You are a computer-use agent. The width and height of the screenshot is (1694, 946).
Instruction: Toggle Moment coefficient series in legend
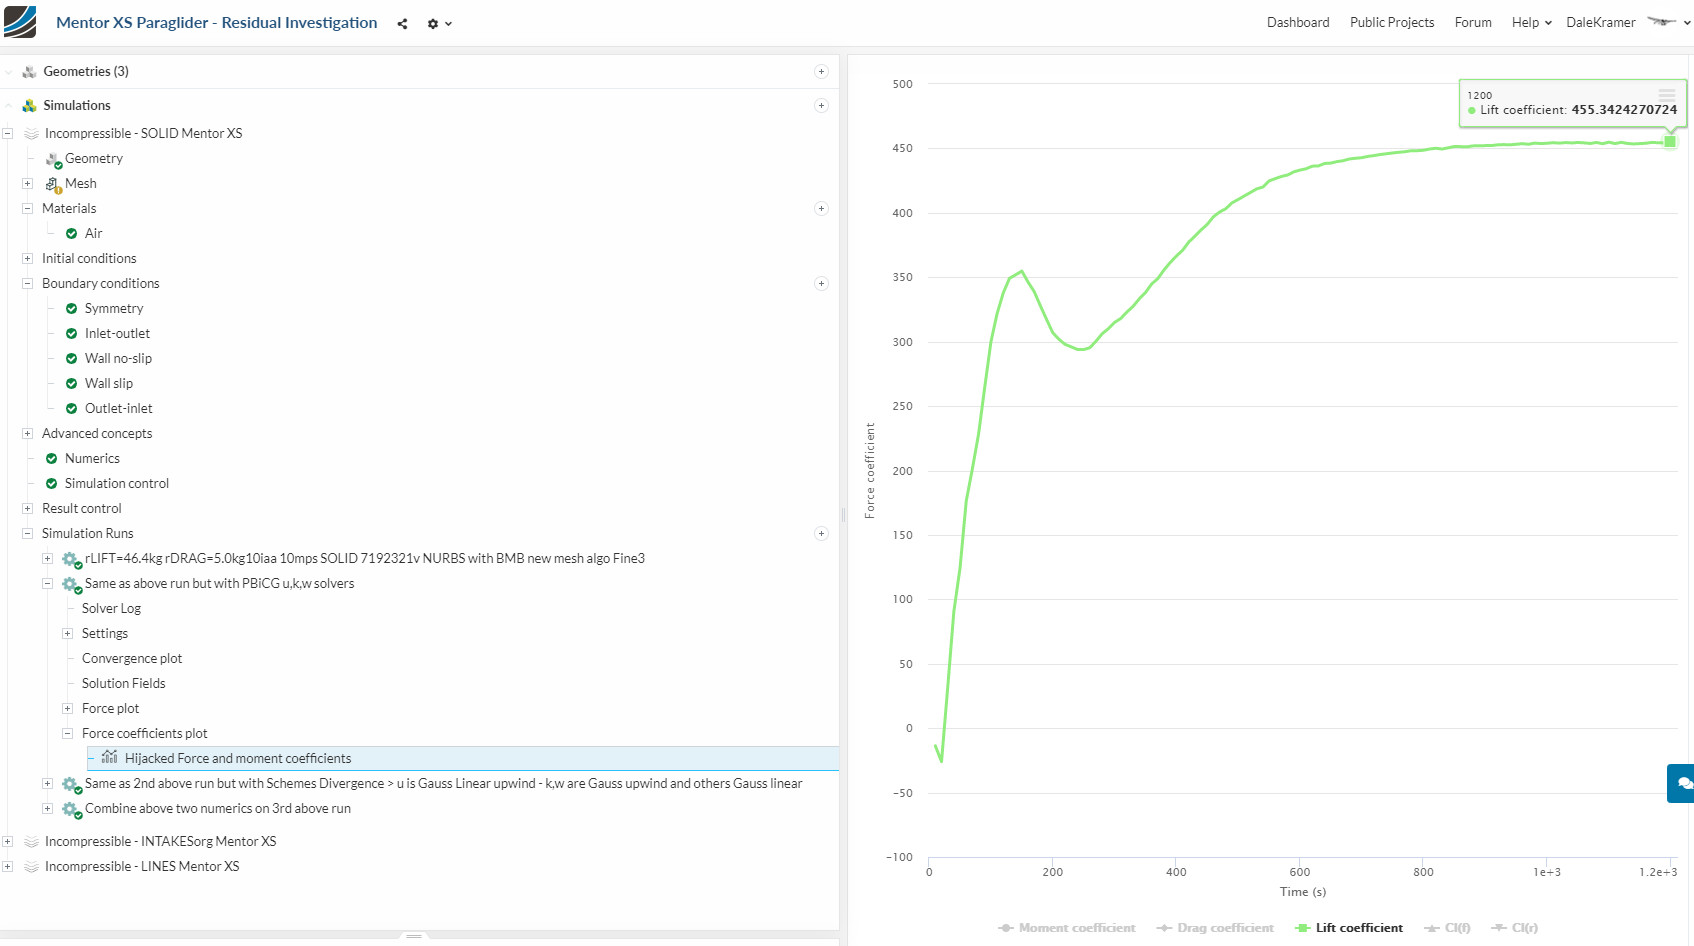pos(1066,928)
